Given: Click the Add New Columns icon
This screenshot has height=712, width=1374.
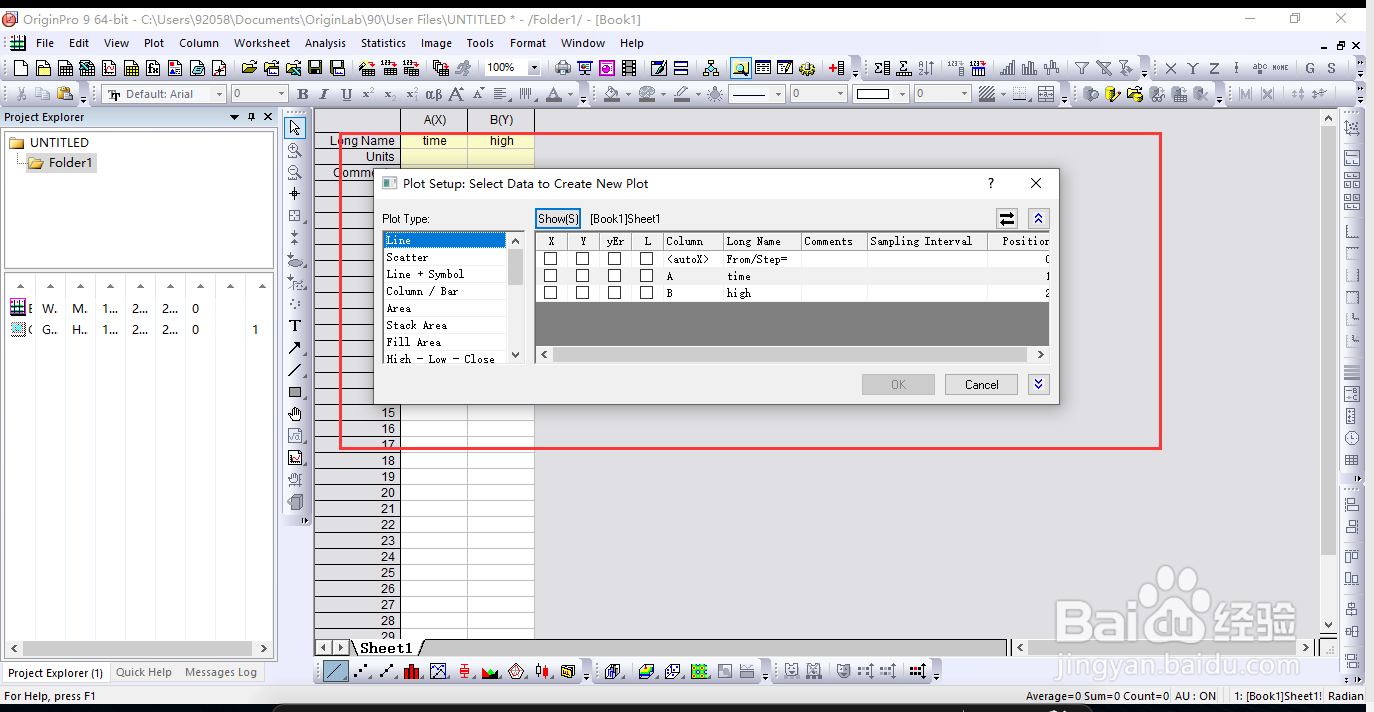Looking at the screenshot, I should point(837,68).
